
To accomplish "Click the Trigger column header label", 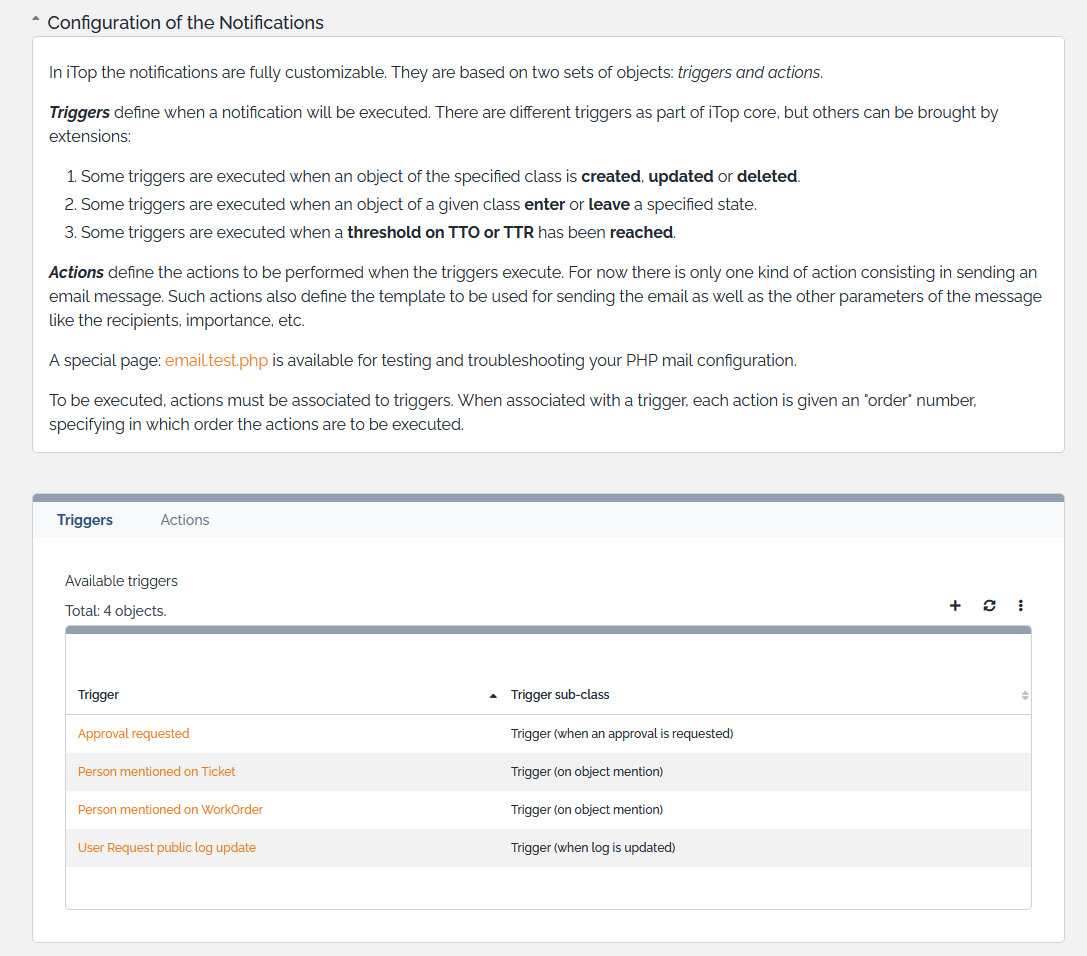I will [98, 695].
